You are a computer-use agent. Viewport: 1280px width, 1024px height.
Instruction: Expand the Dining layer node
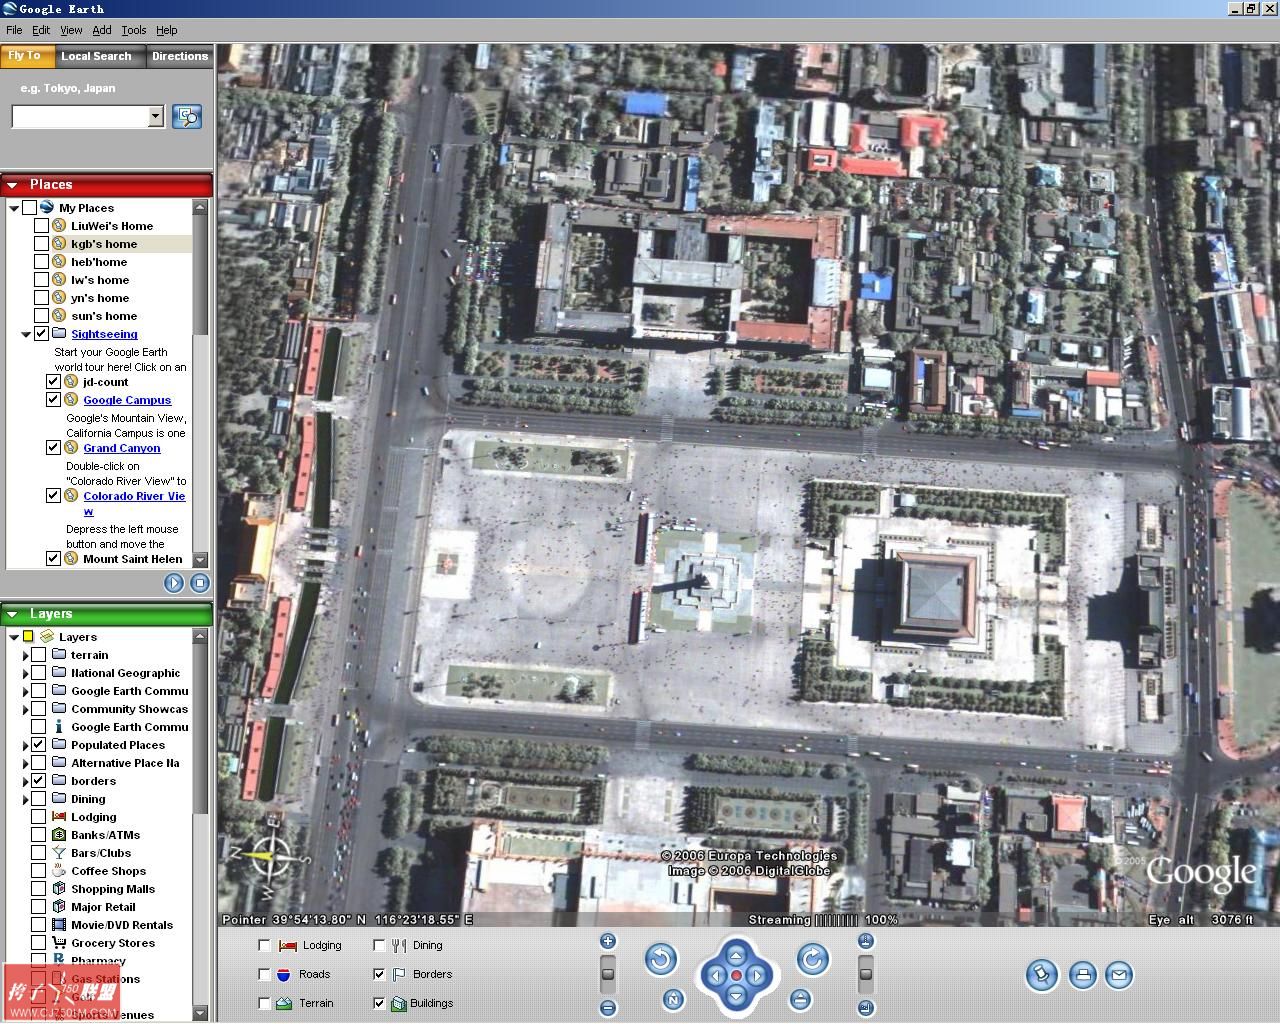click(x=26, y=800)
